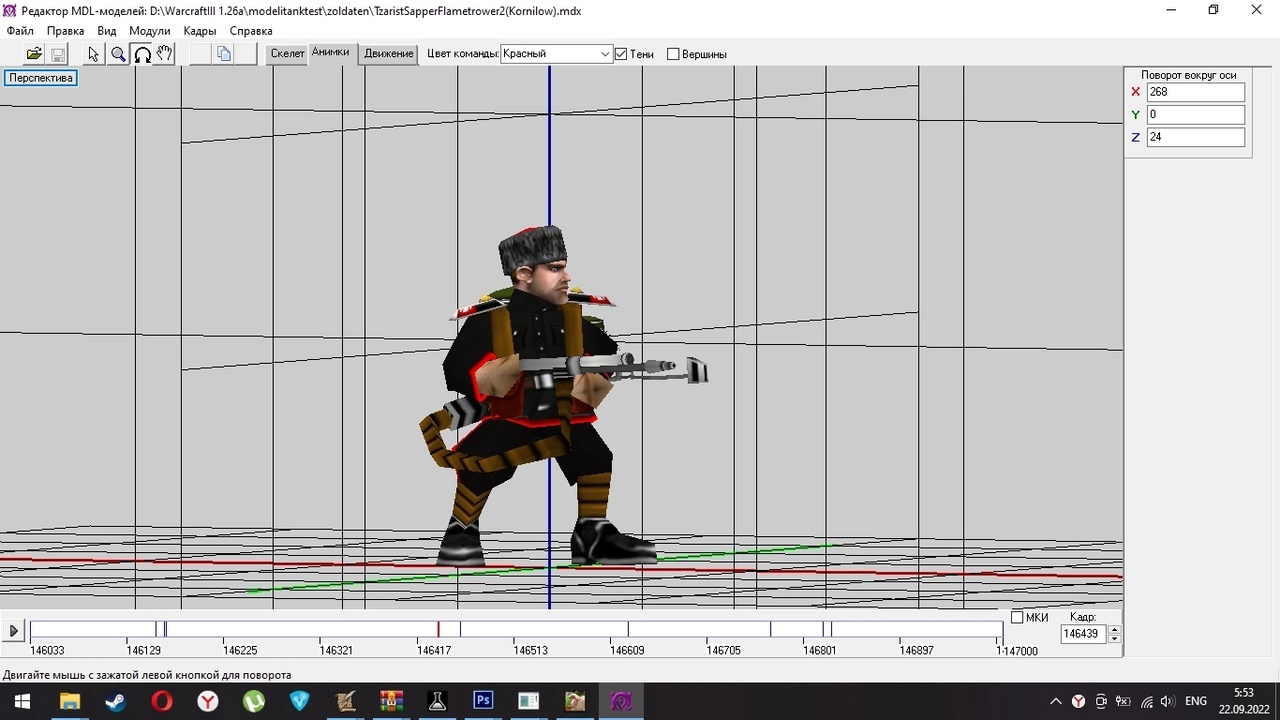
Task: Play the animation with the play button
Action: [x=14, y=631]
